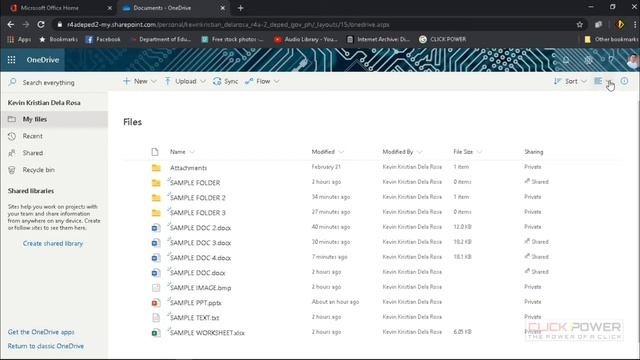Click the Attachments folder icon
The image size is (640, 360).
(156, 168)
